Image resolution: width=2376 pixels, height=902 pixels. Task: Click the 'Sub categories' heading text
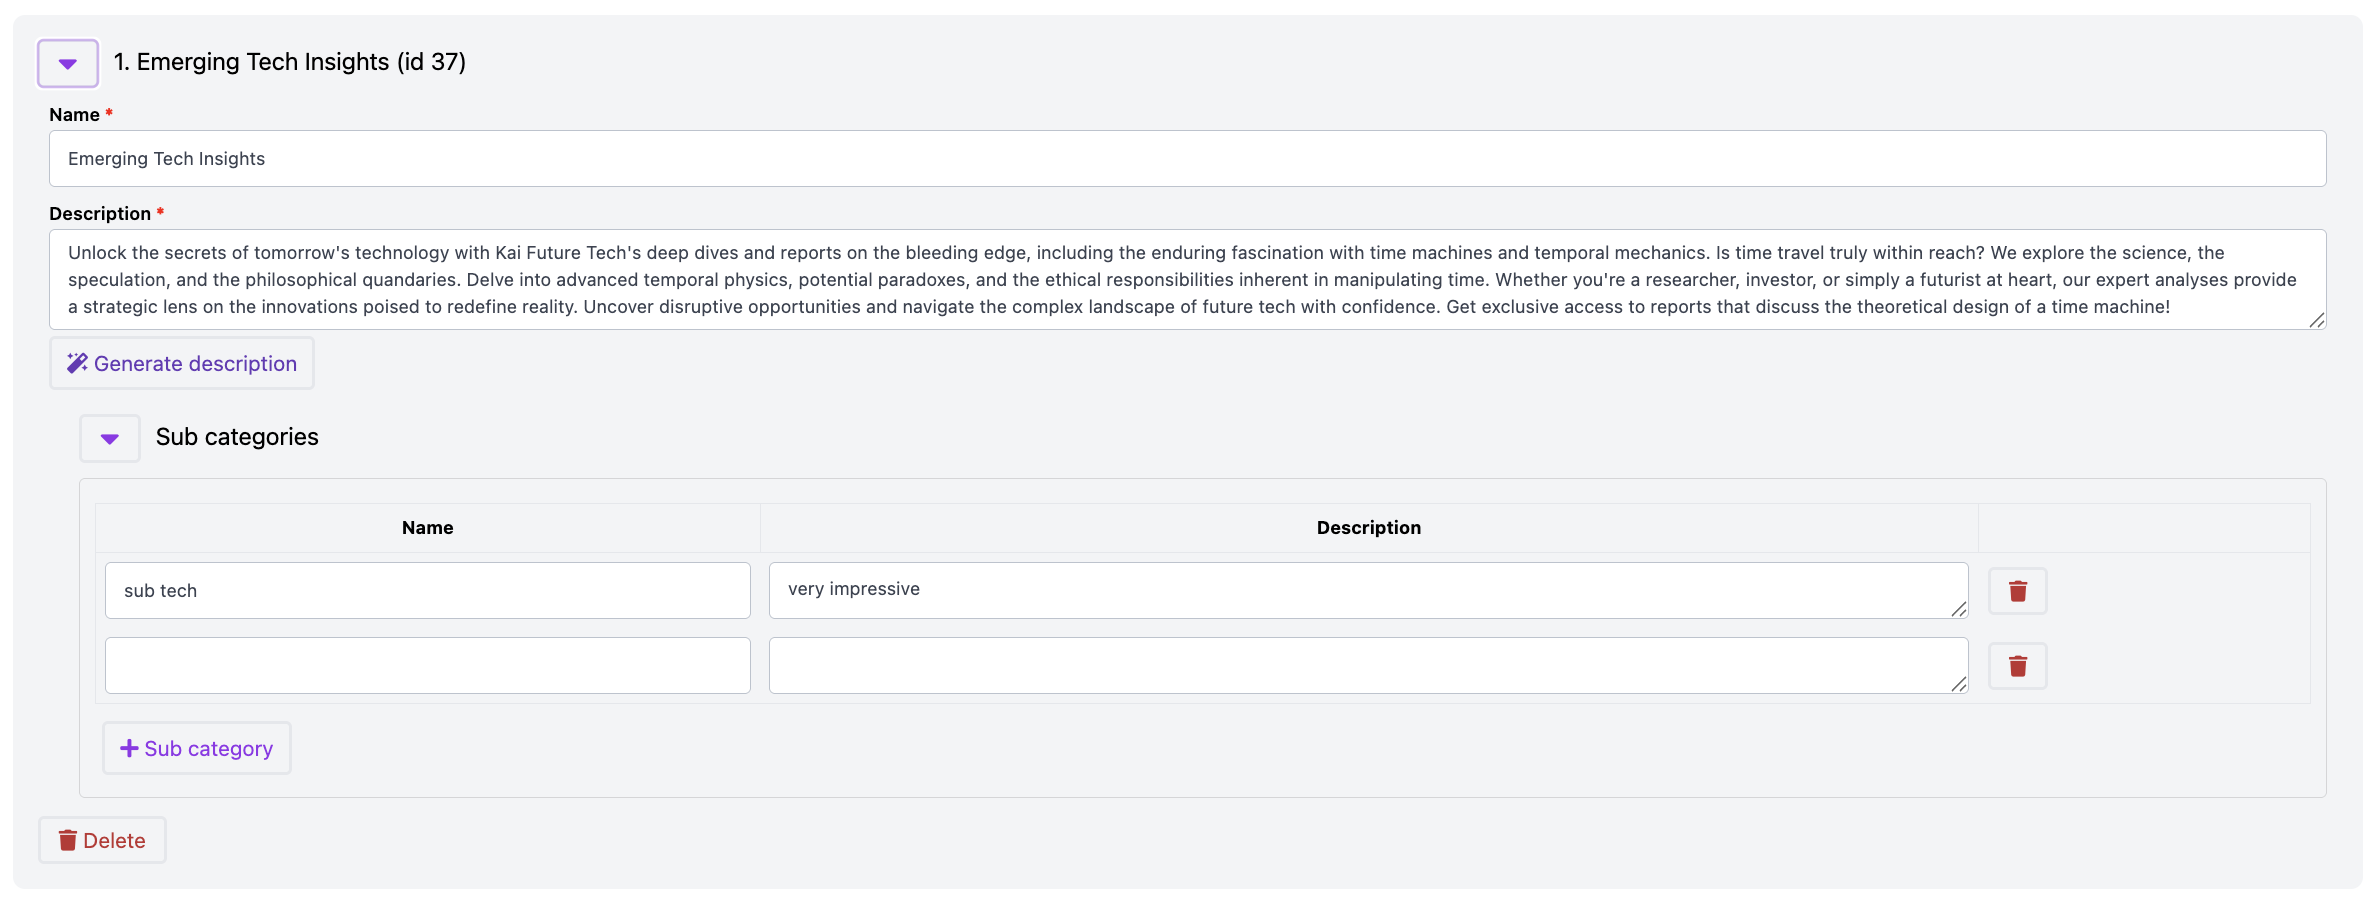[x=237, y=437]
